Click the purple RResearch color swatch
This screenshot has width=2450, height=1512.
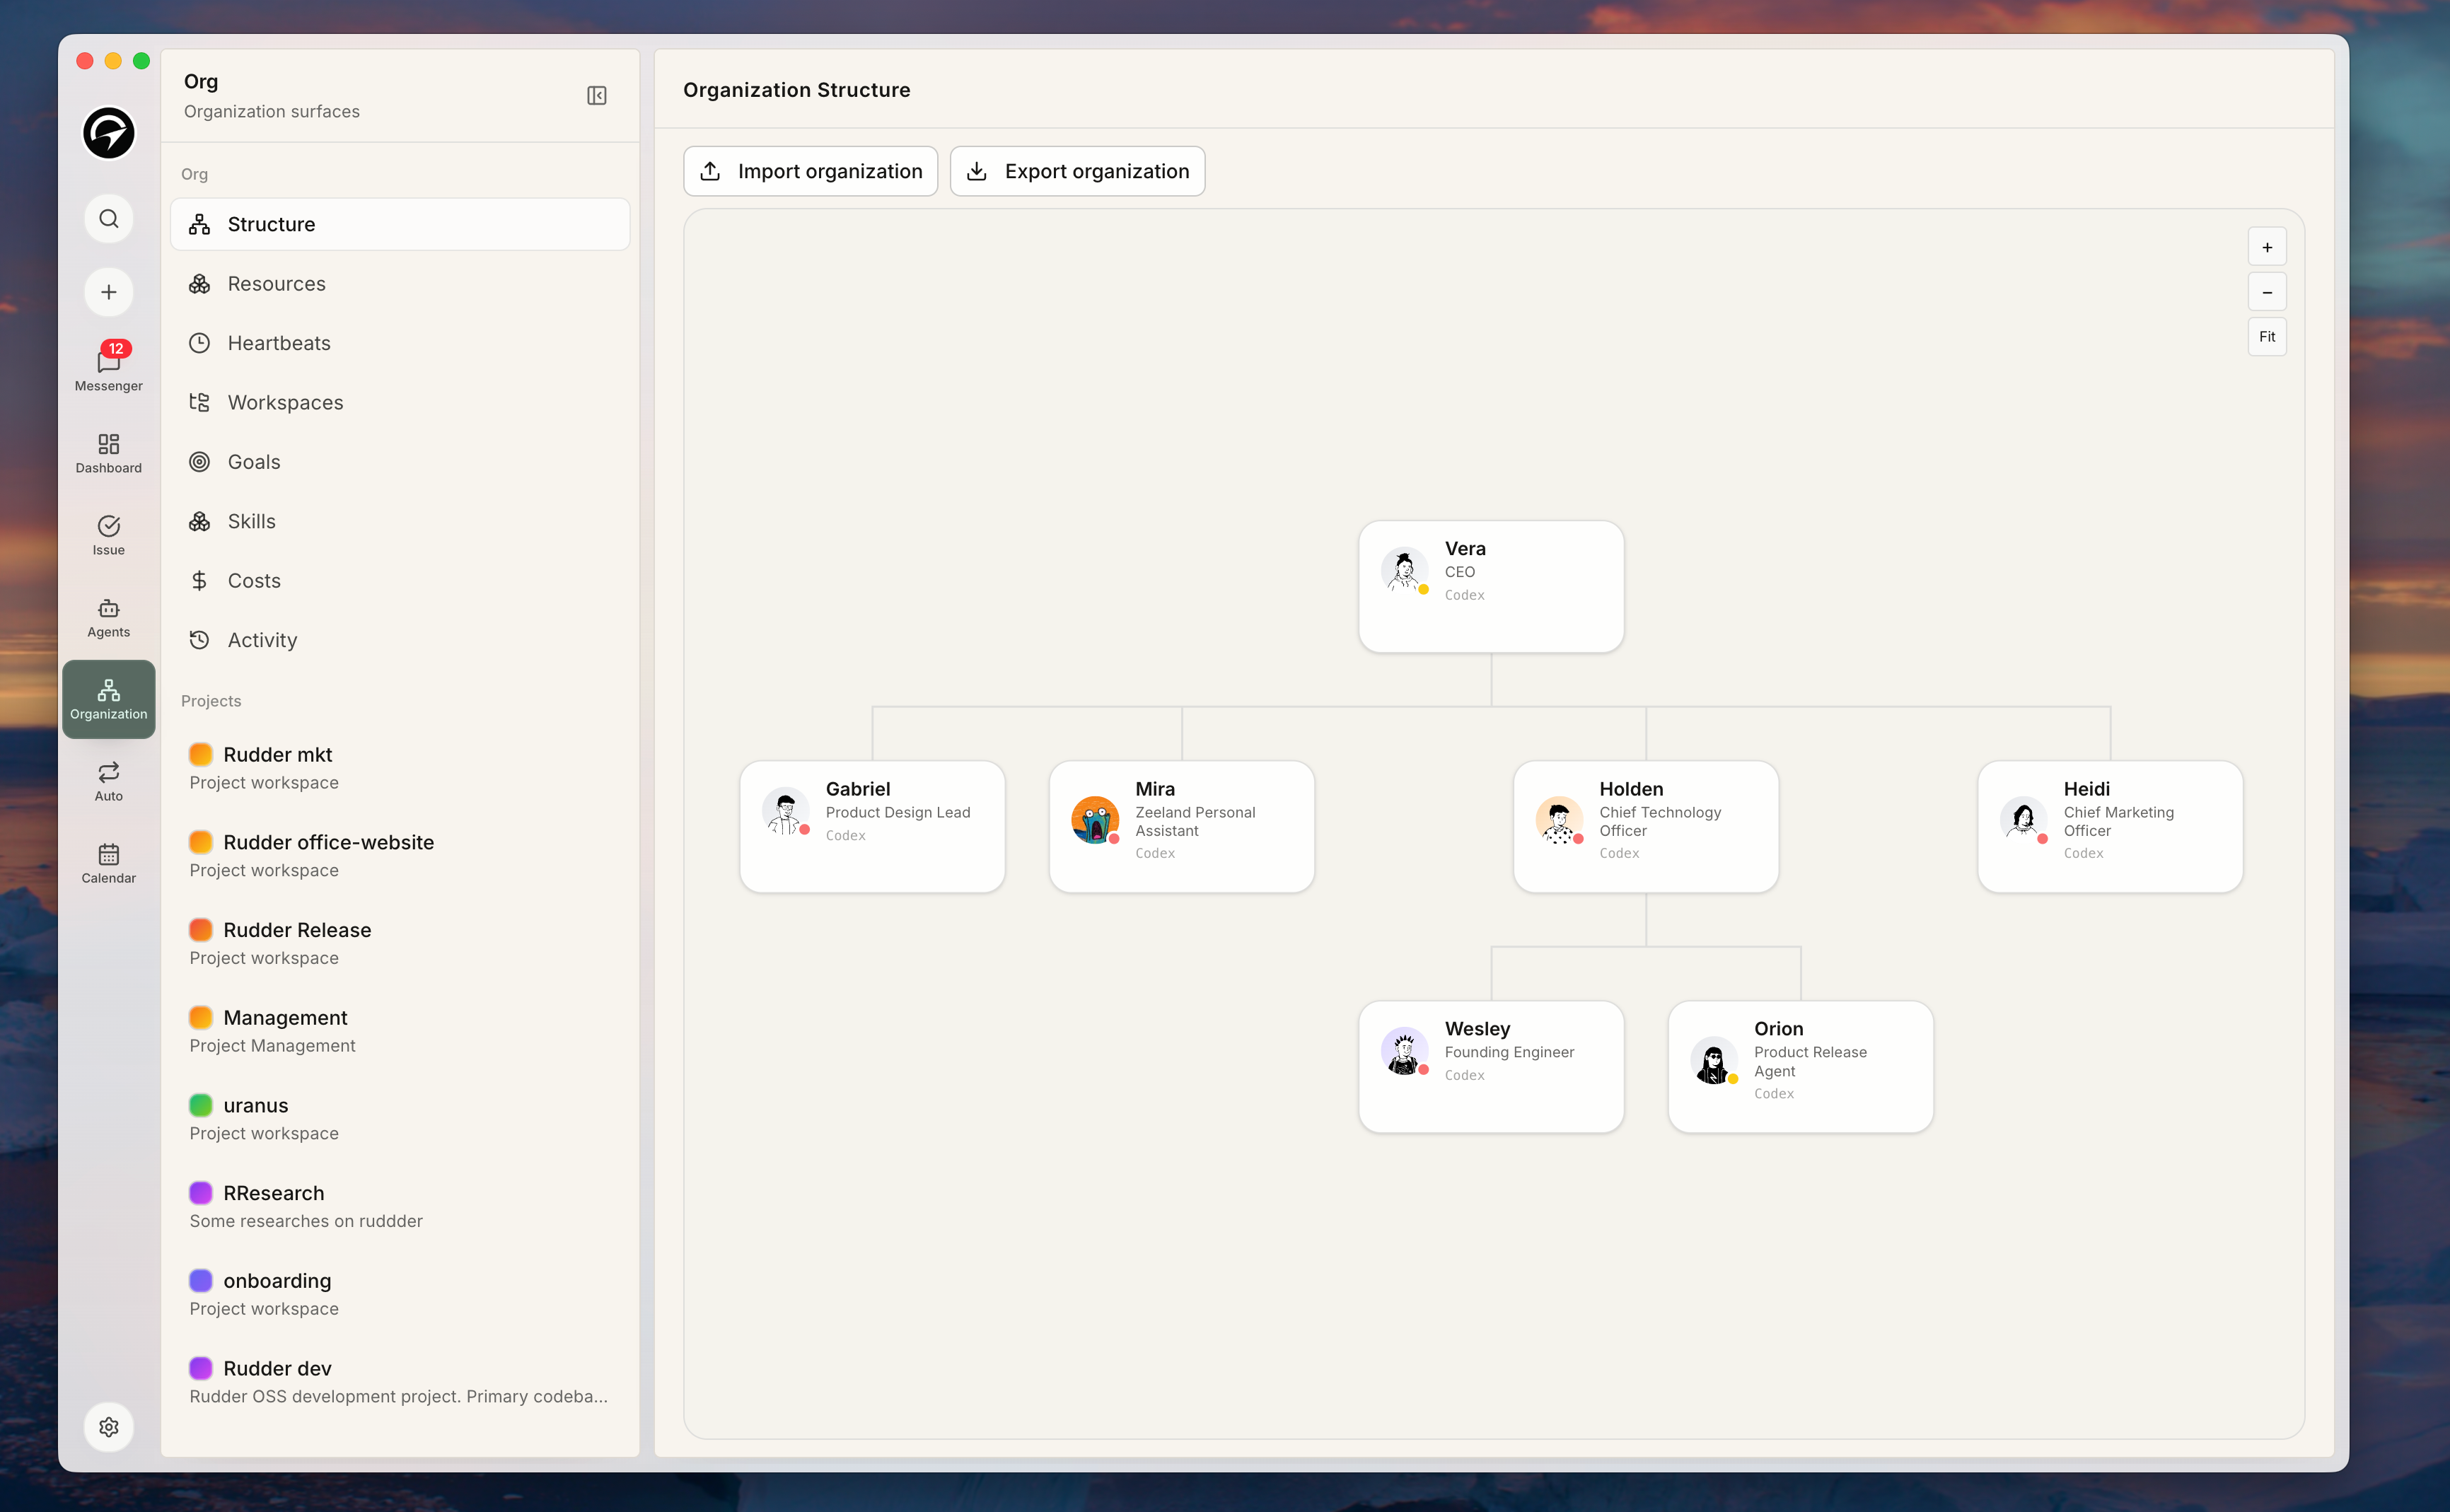(200, 1193)
